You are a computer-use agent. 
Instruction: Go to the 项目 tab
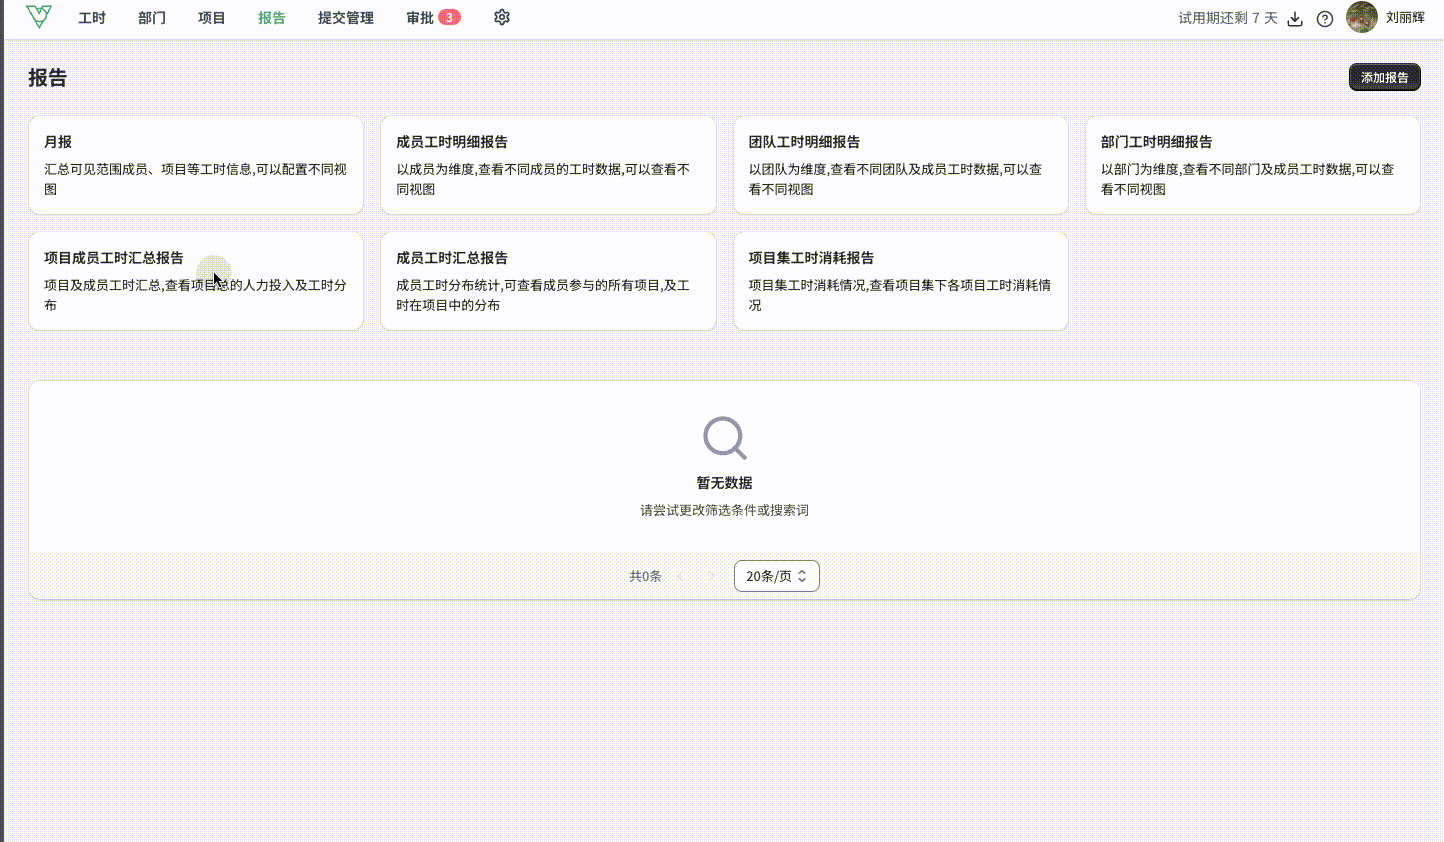[212, 18]
